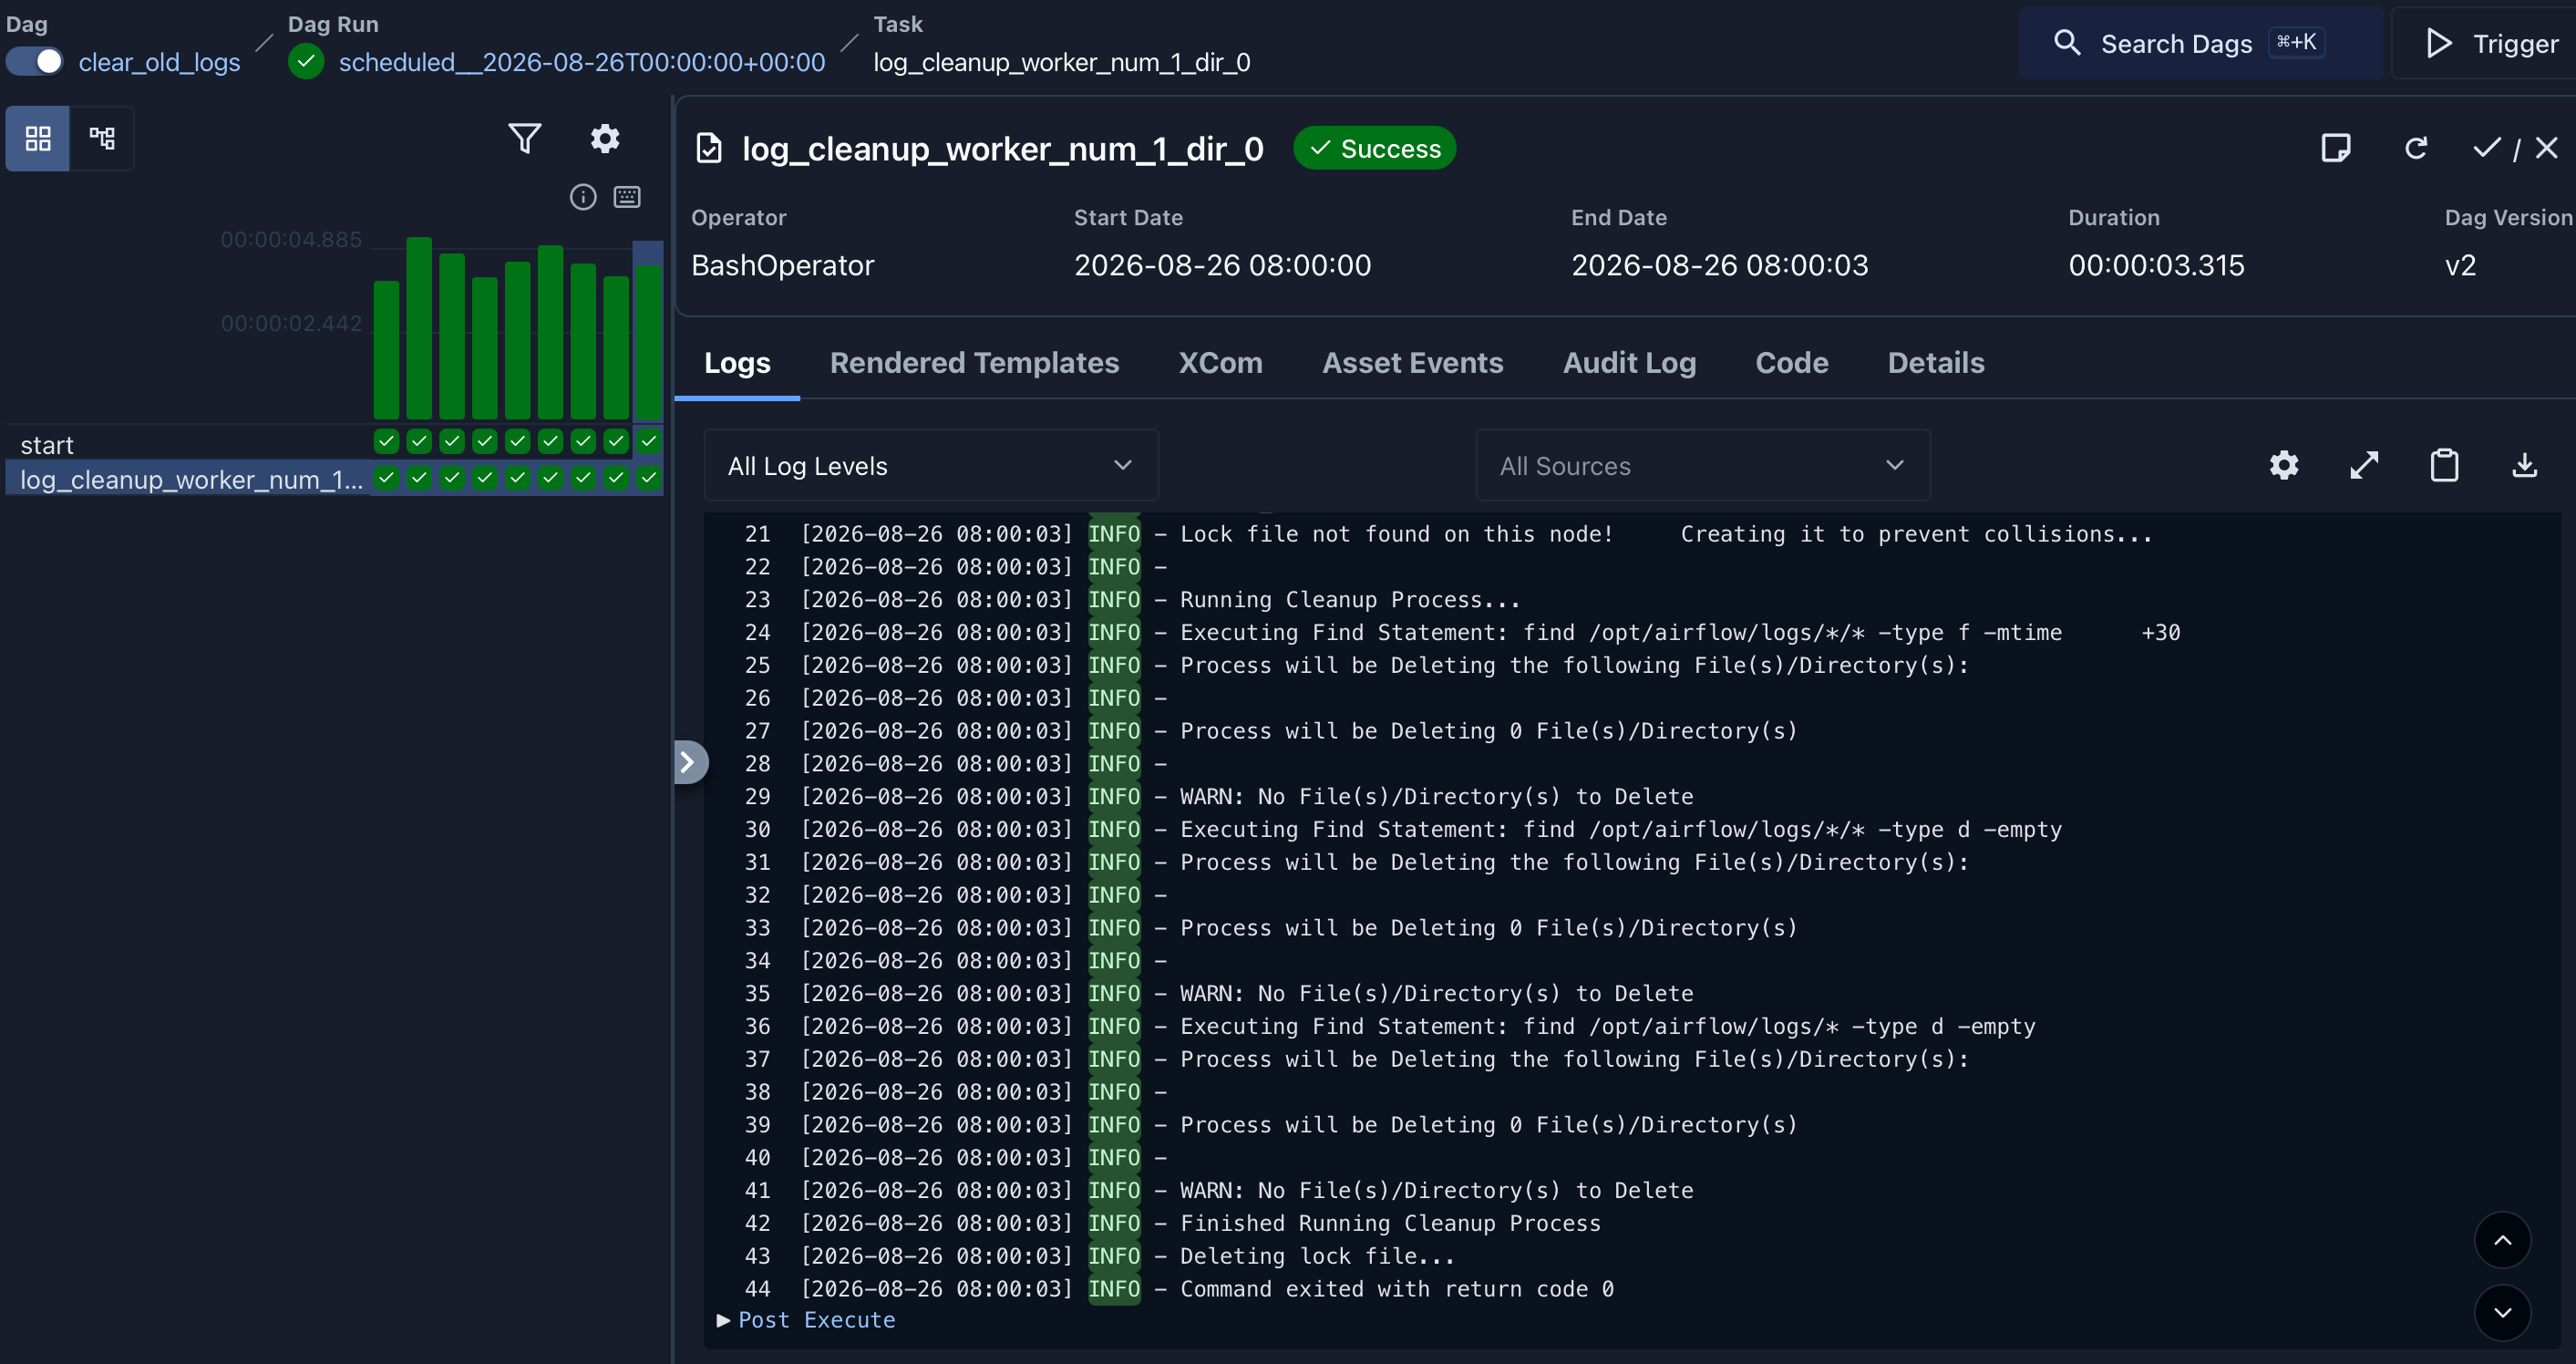Click the first run's start task status box
This screenshot has width=2576, height=1364.
[x=386, y=441]
